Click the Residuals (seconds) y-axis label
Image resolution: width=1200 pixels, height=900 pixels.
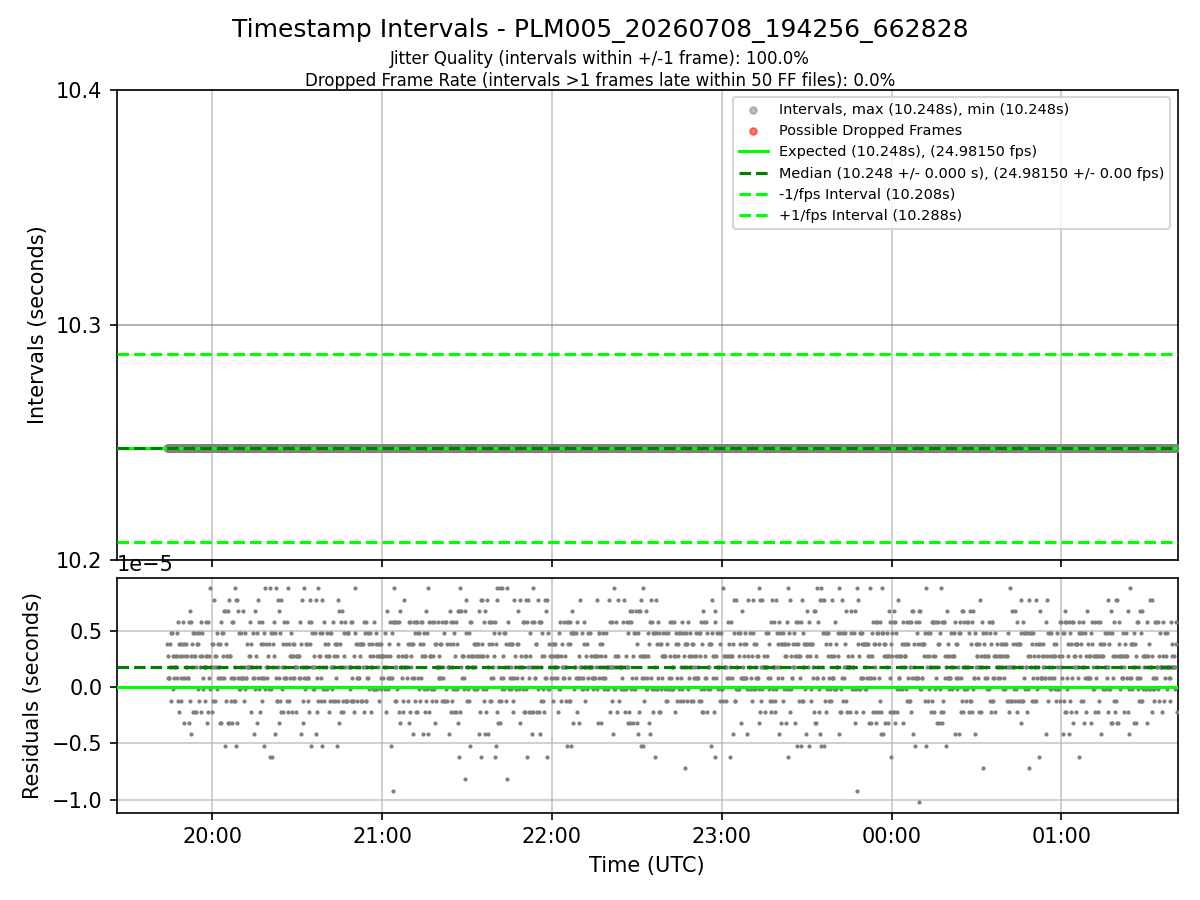coord(32,696)
